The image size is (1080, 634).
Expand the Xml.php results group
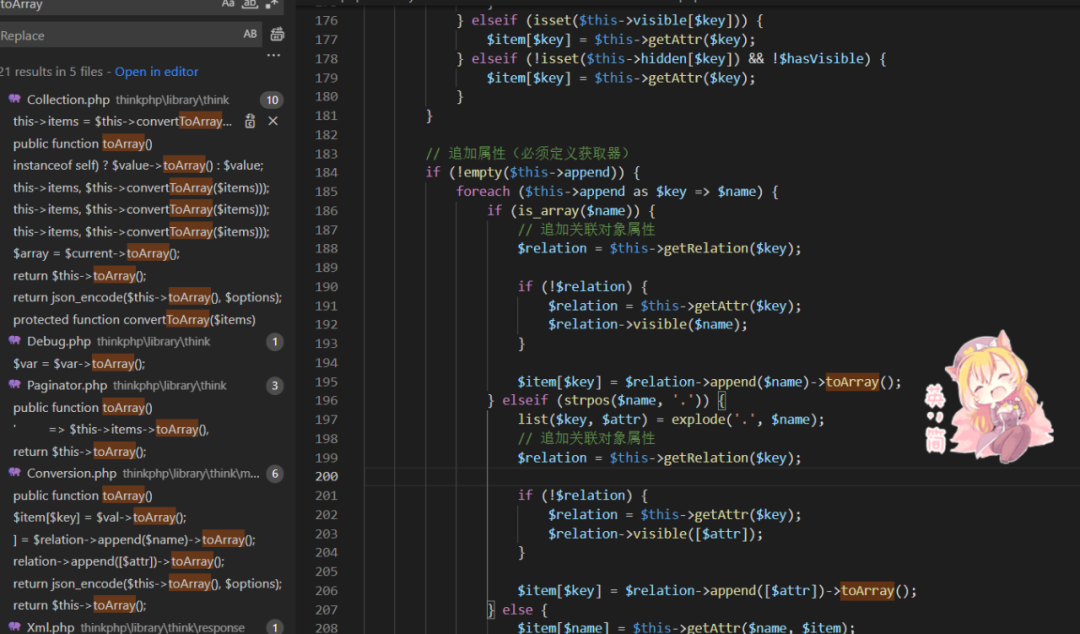tap(141, 627)
